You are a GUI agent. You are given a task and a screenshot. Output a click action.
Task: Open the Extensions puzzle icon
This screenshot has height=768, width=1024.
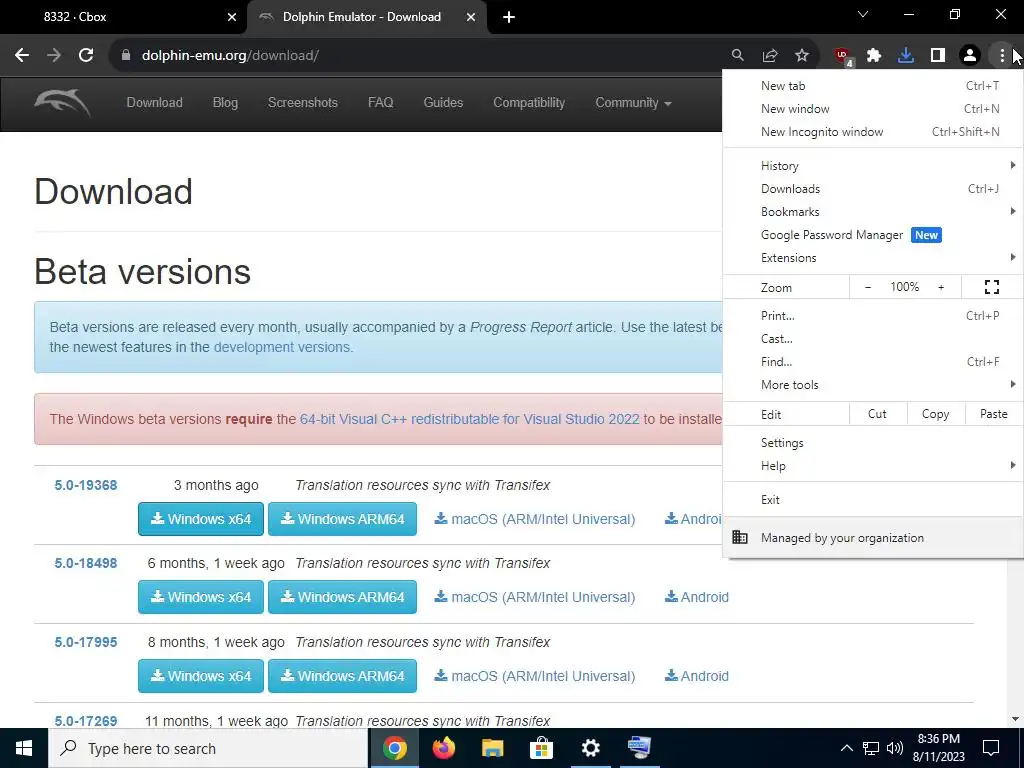[x=874, y=56]
